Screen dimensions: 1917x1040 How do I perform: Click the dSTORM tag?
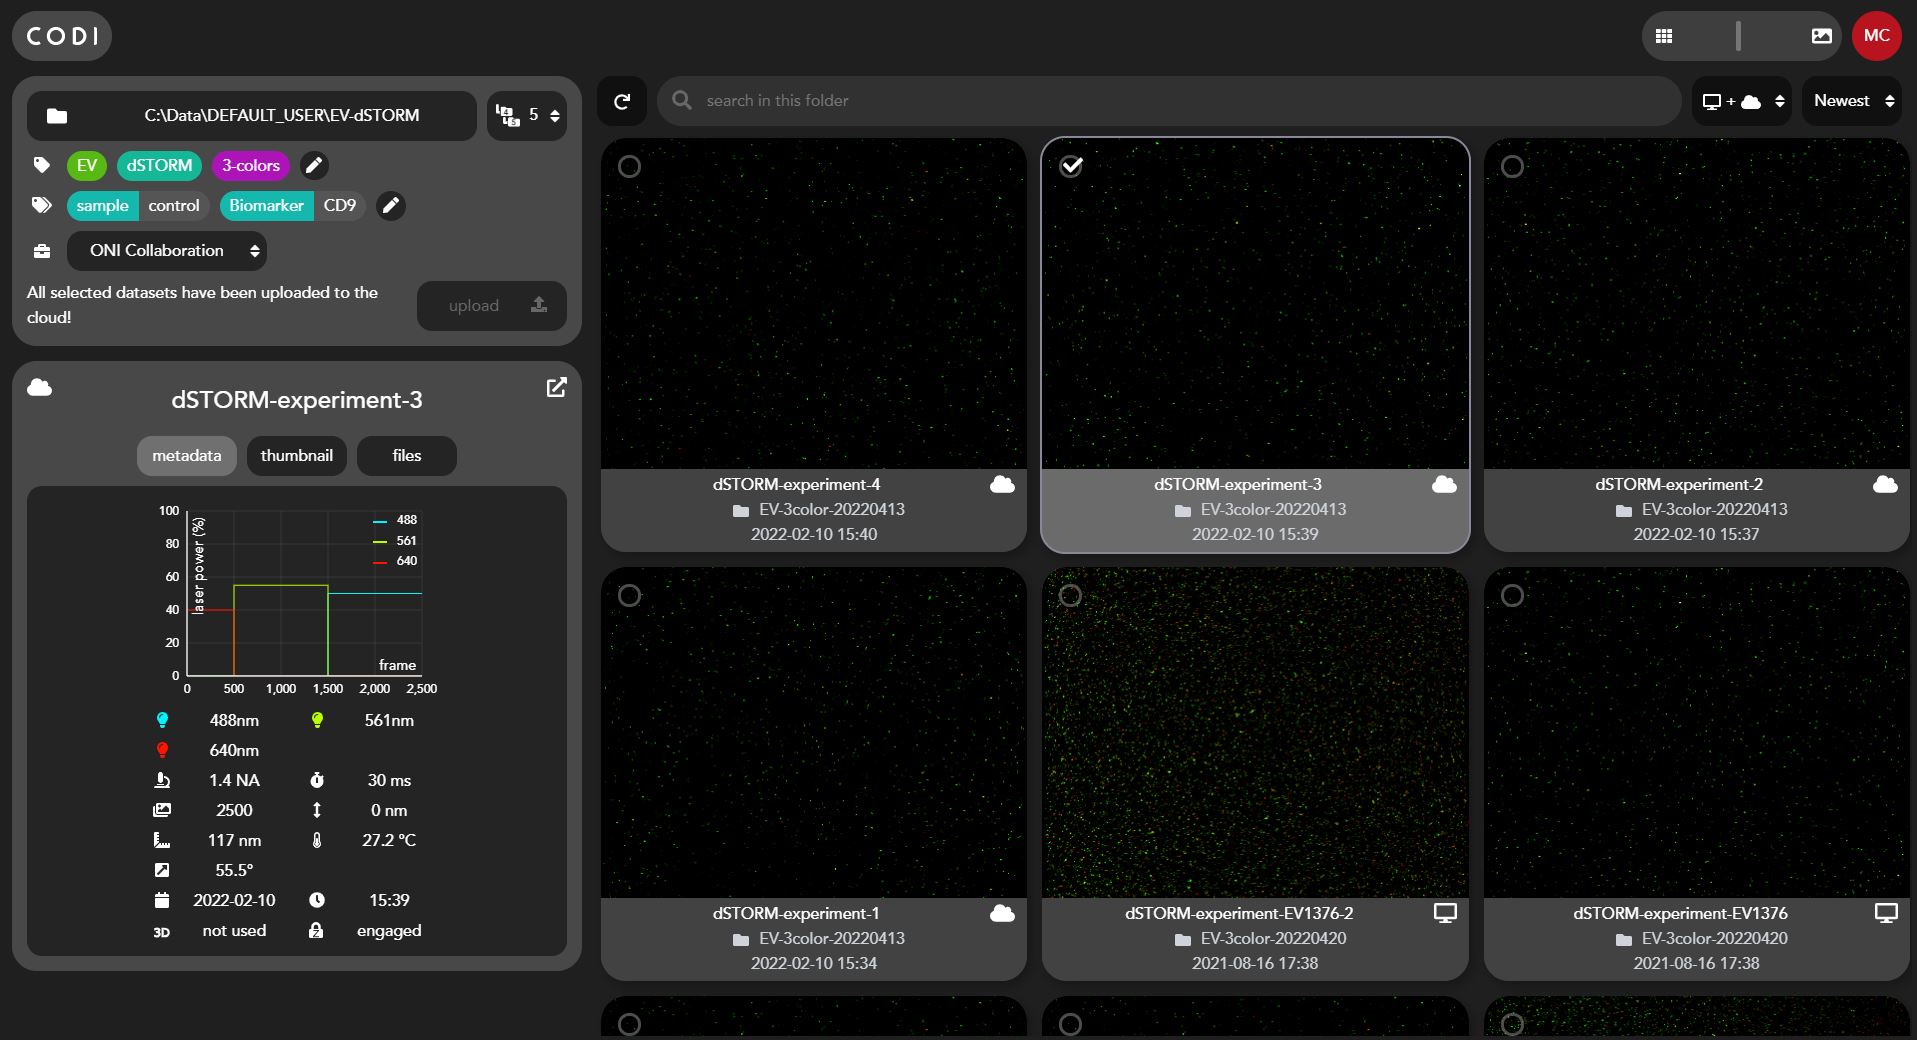click(x=159, y=166)
